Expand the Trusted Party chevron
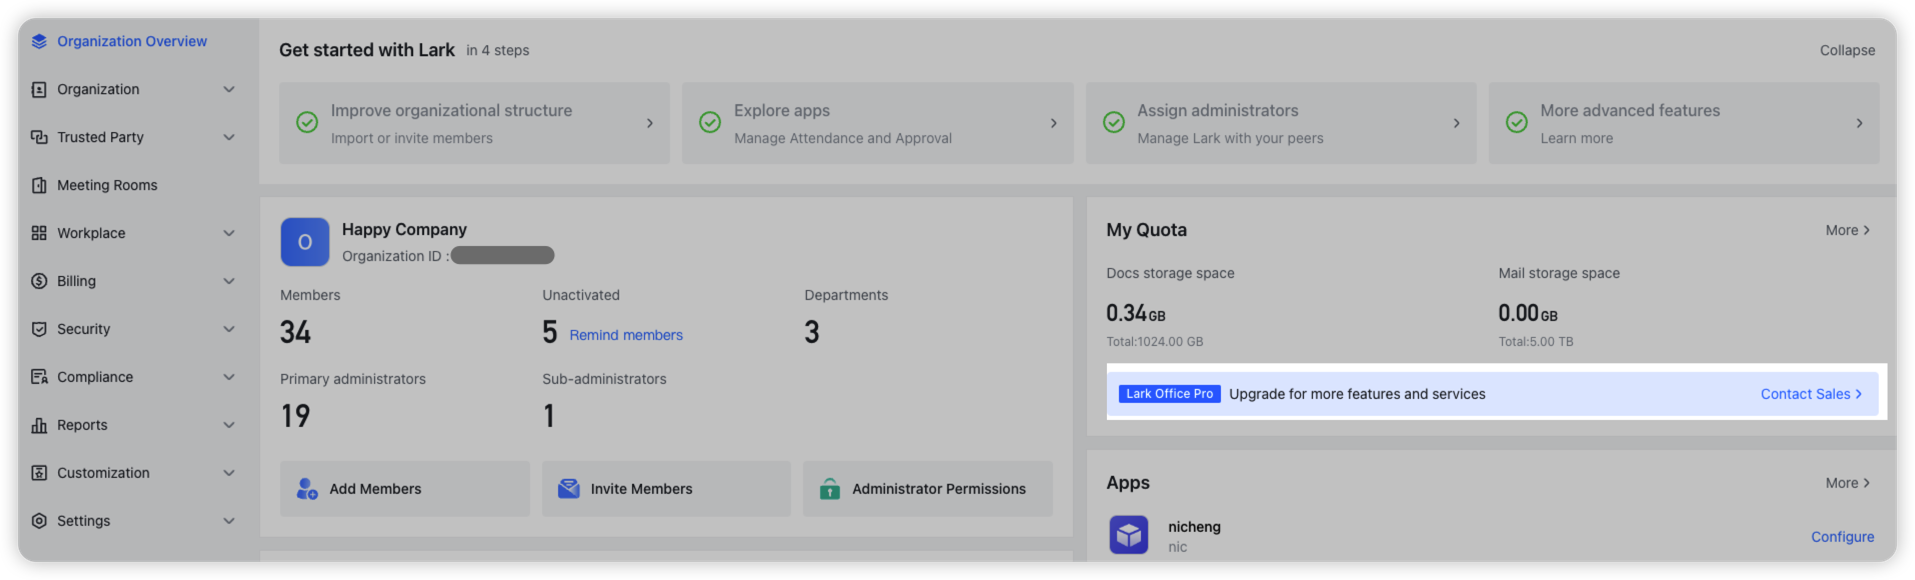 pyautogui.click(x=229, y=137)
